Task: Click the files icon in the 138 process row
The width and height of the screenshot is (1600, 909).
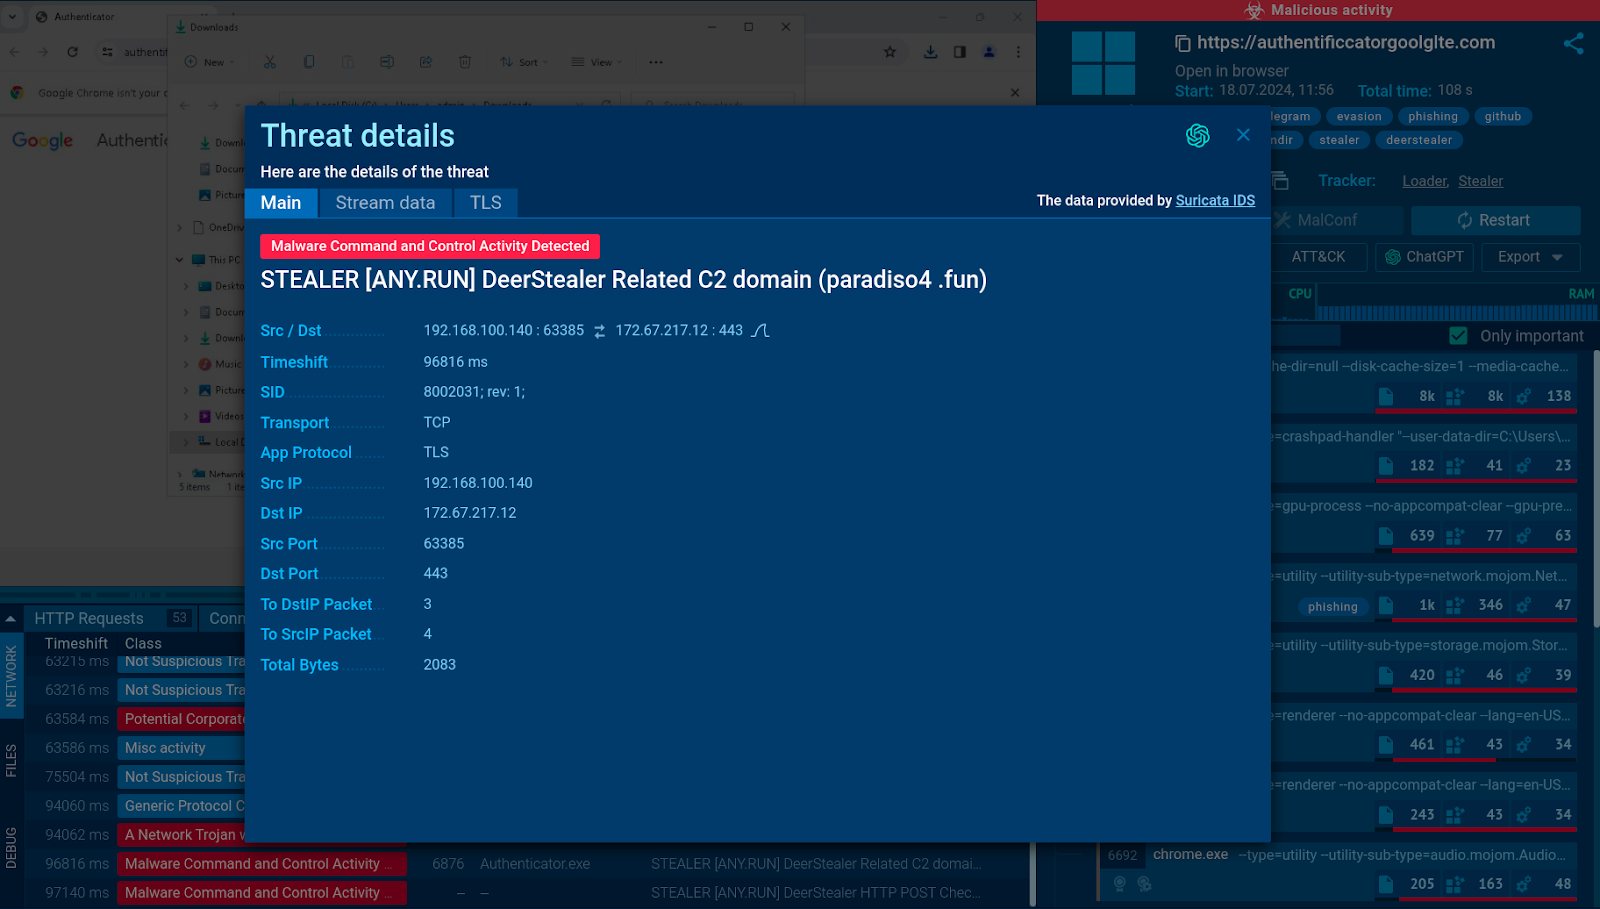Action: tap(1386, 396)
